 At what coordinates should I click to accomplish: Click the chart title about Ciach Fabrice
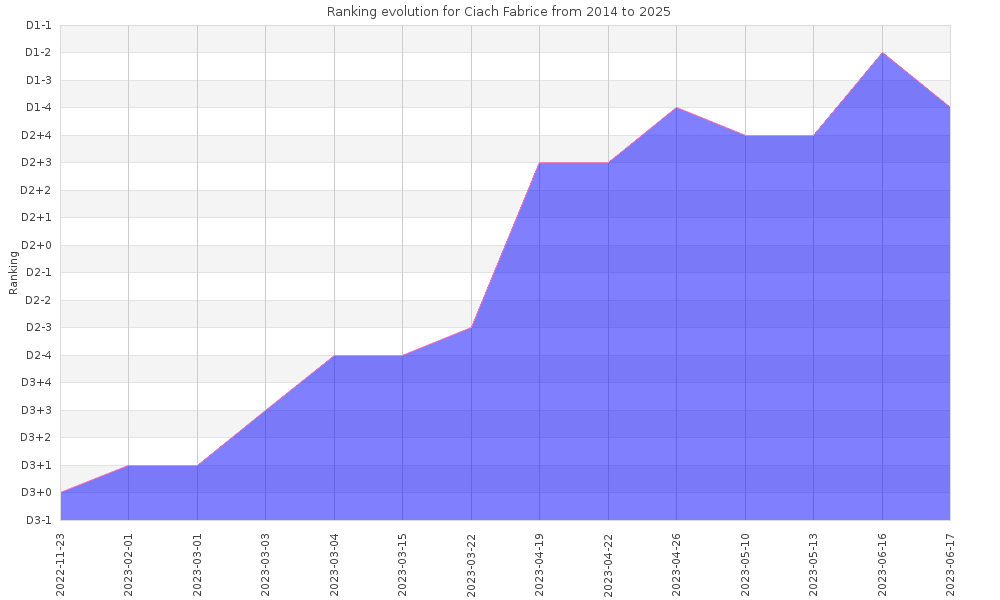click(x=499, y=12)
